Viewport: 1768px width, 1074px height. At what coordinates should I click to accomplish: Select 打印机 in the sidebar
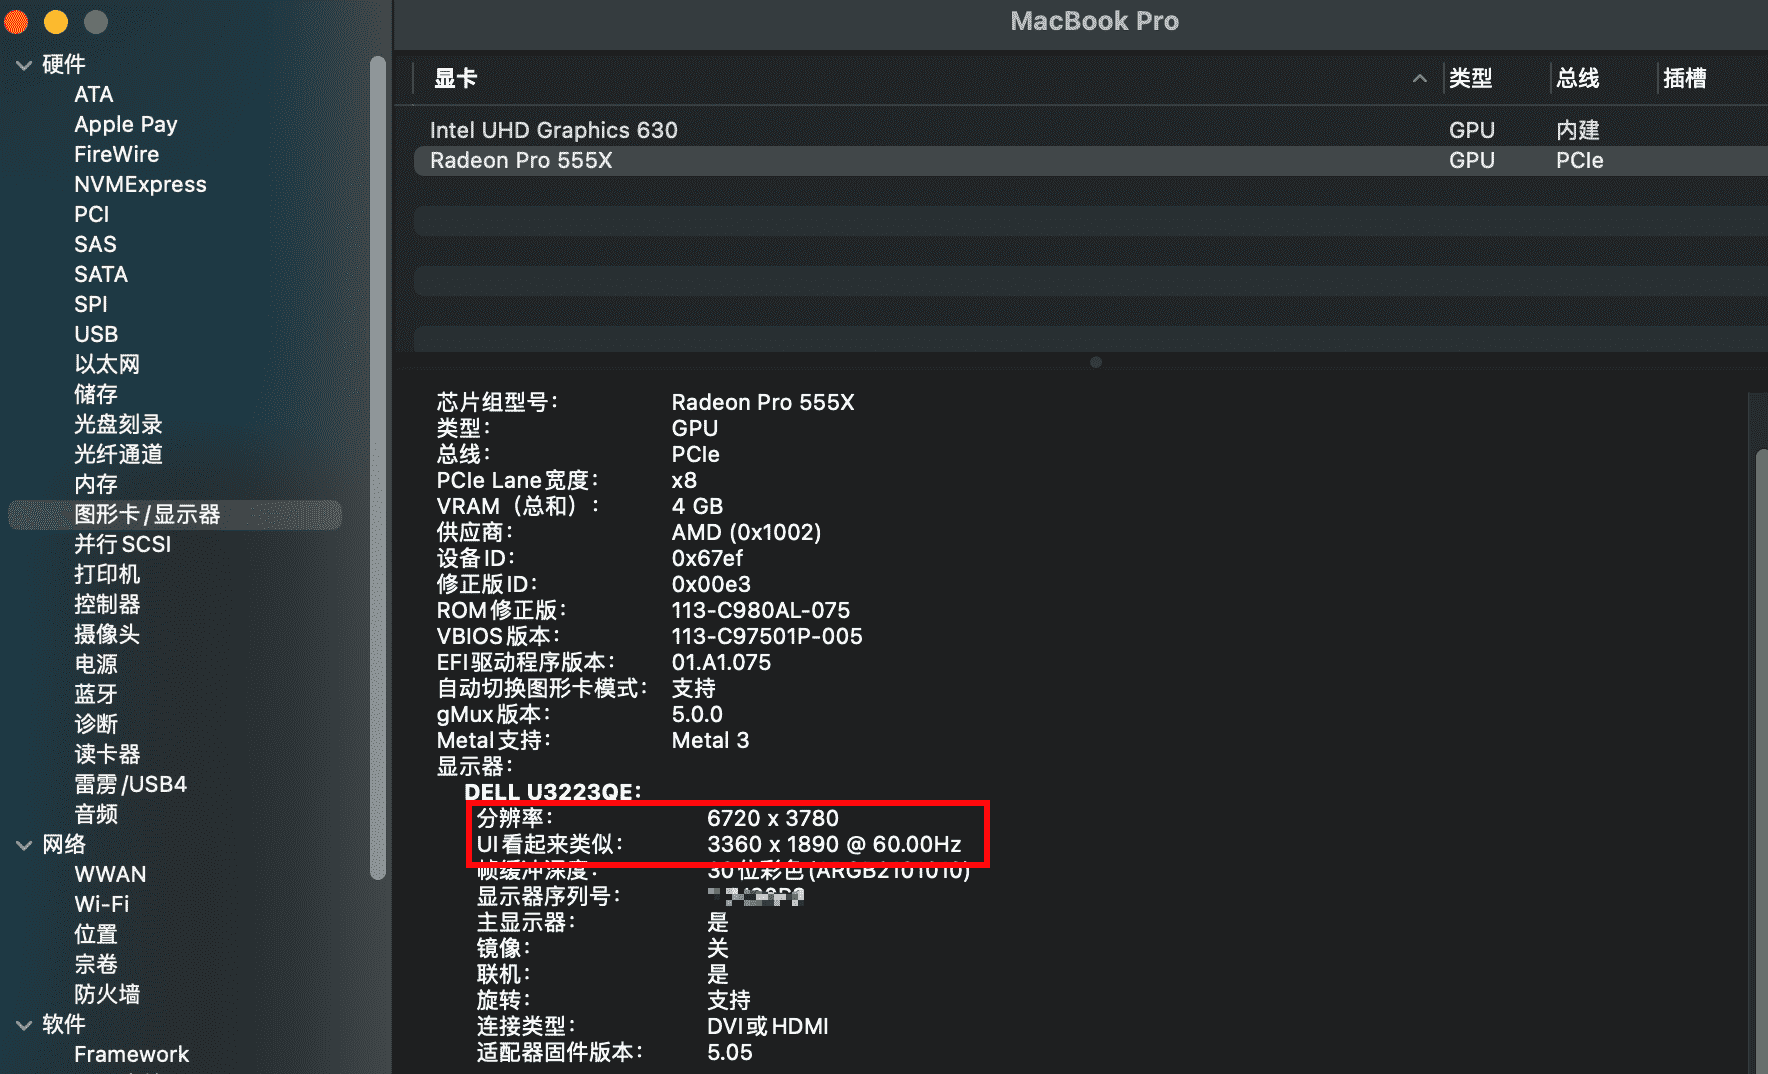coord(107,574)
